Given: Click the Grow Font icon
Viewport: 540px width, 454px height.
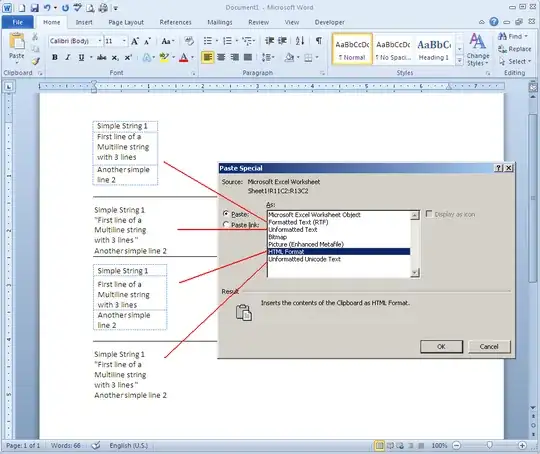Looking at the screenshot, I should pos(135,41).
